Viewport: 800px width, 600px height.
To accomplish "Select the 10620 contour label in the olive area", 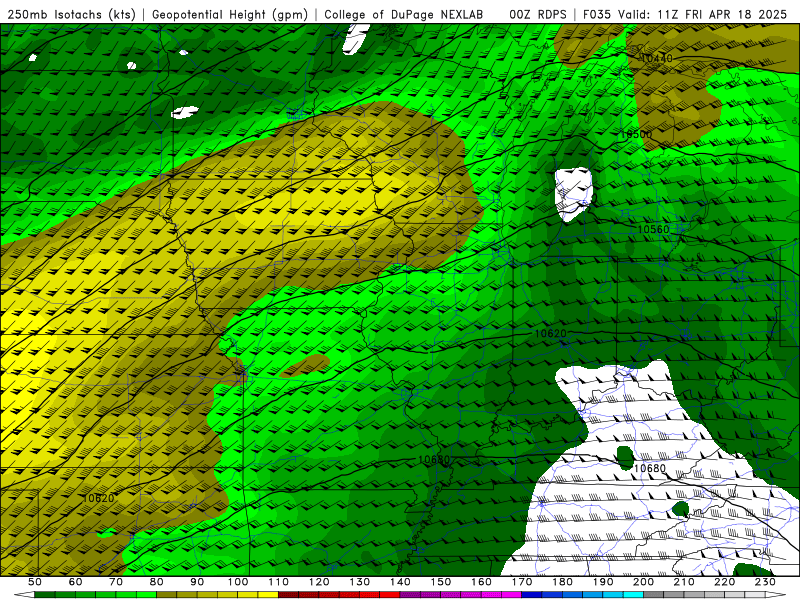I will [x=98, y=498].
